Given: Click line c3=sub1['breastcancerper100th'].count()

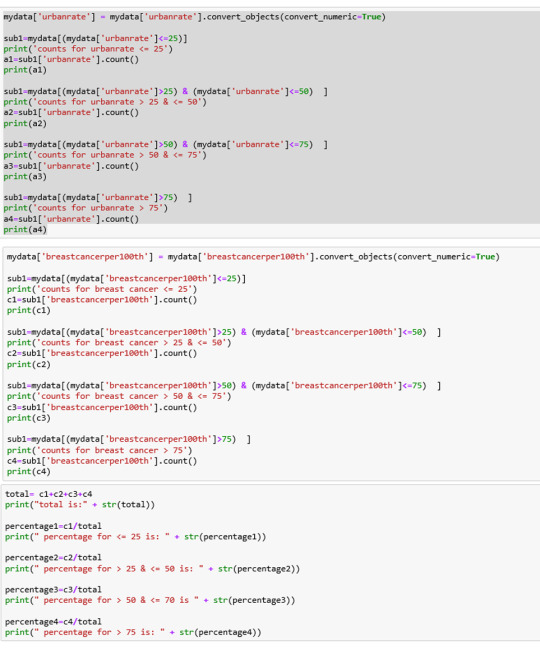Looking at the screenshot, I should coord(102,407).
